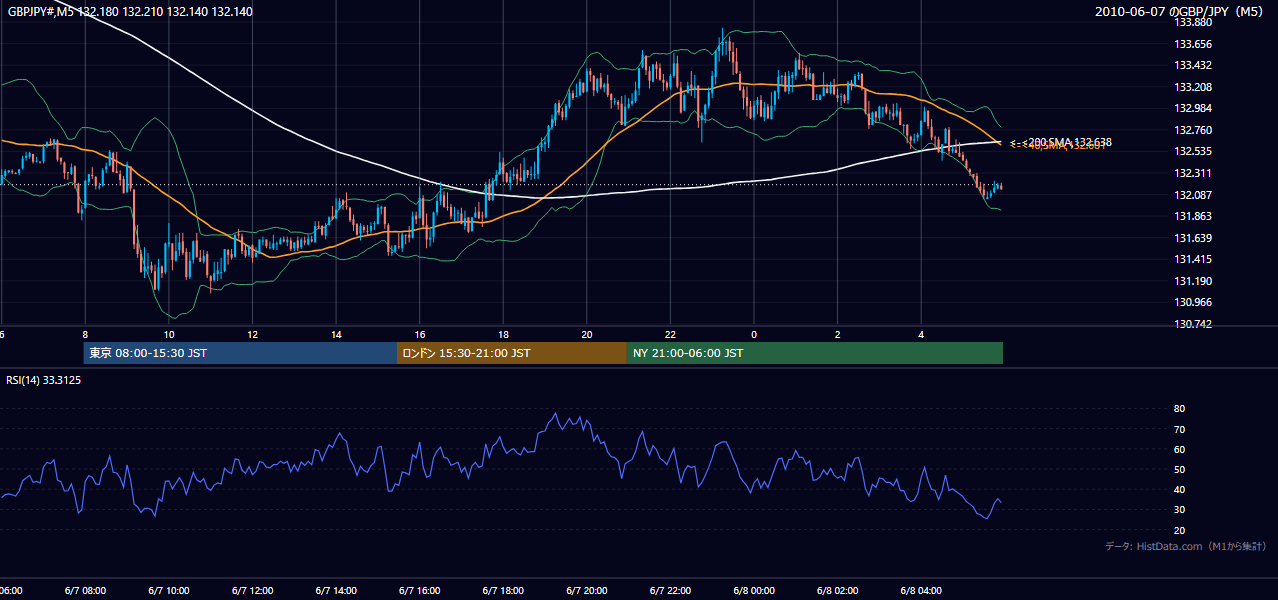Click the 6/7 08:00 time axis label
Screen dimensions: 1278x600
[85, 590]
